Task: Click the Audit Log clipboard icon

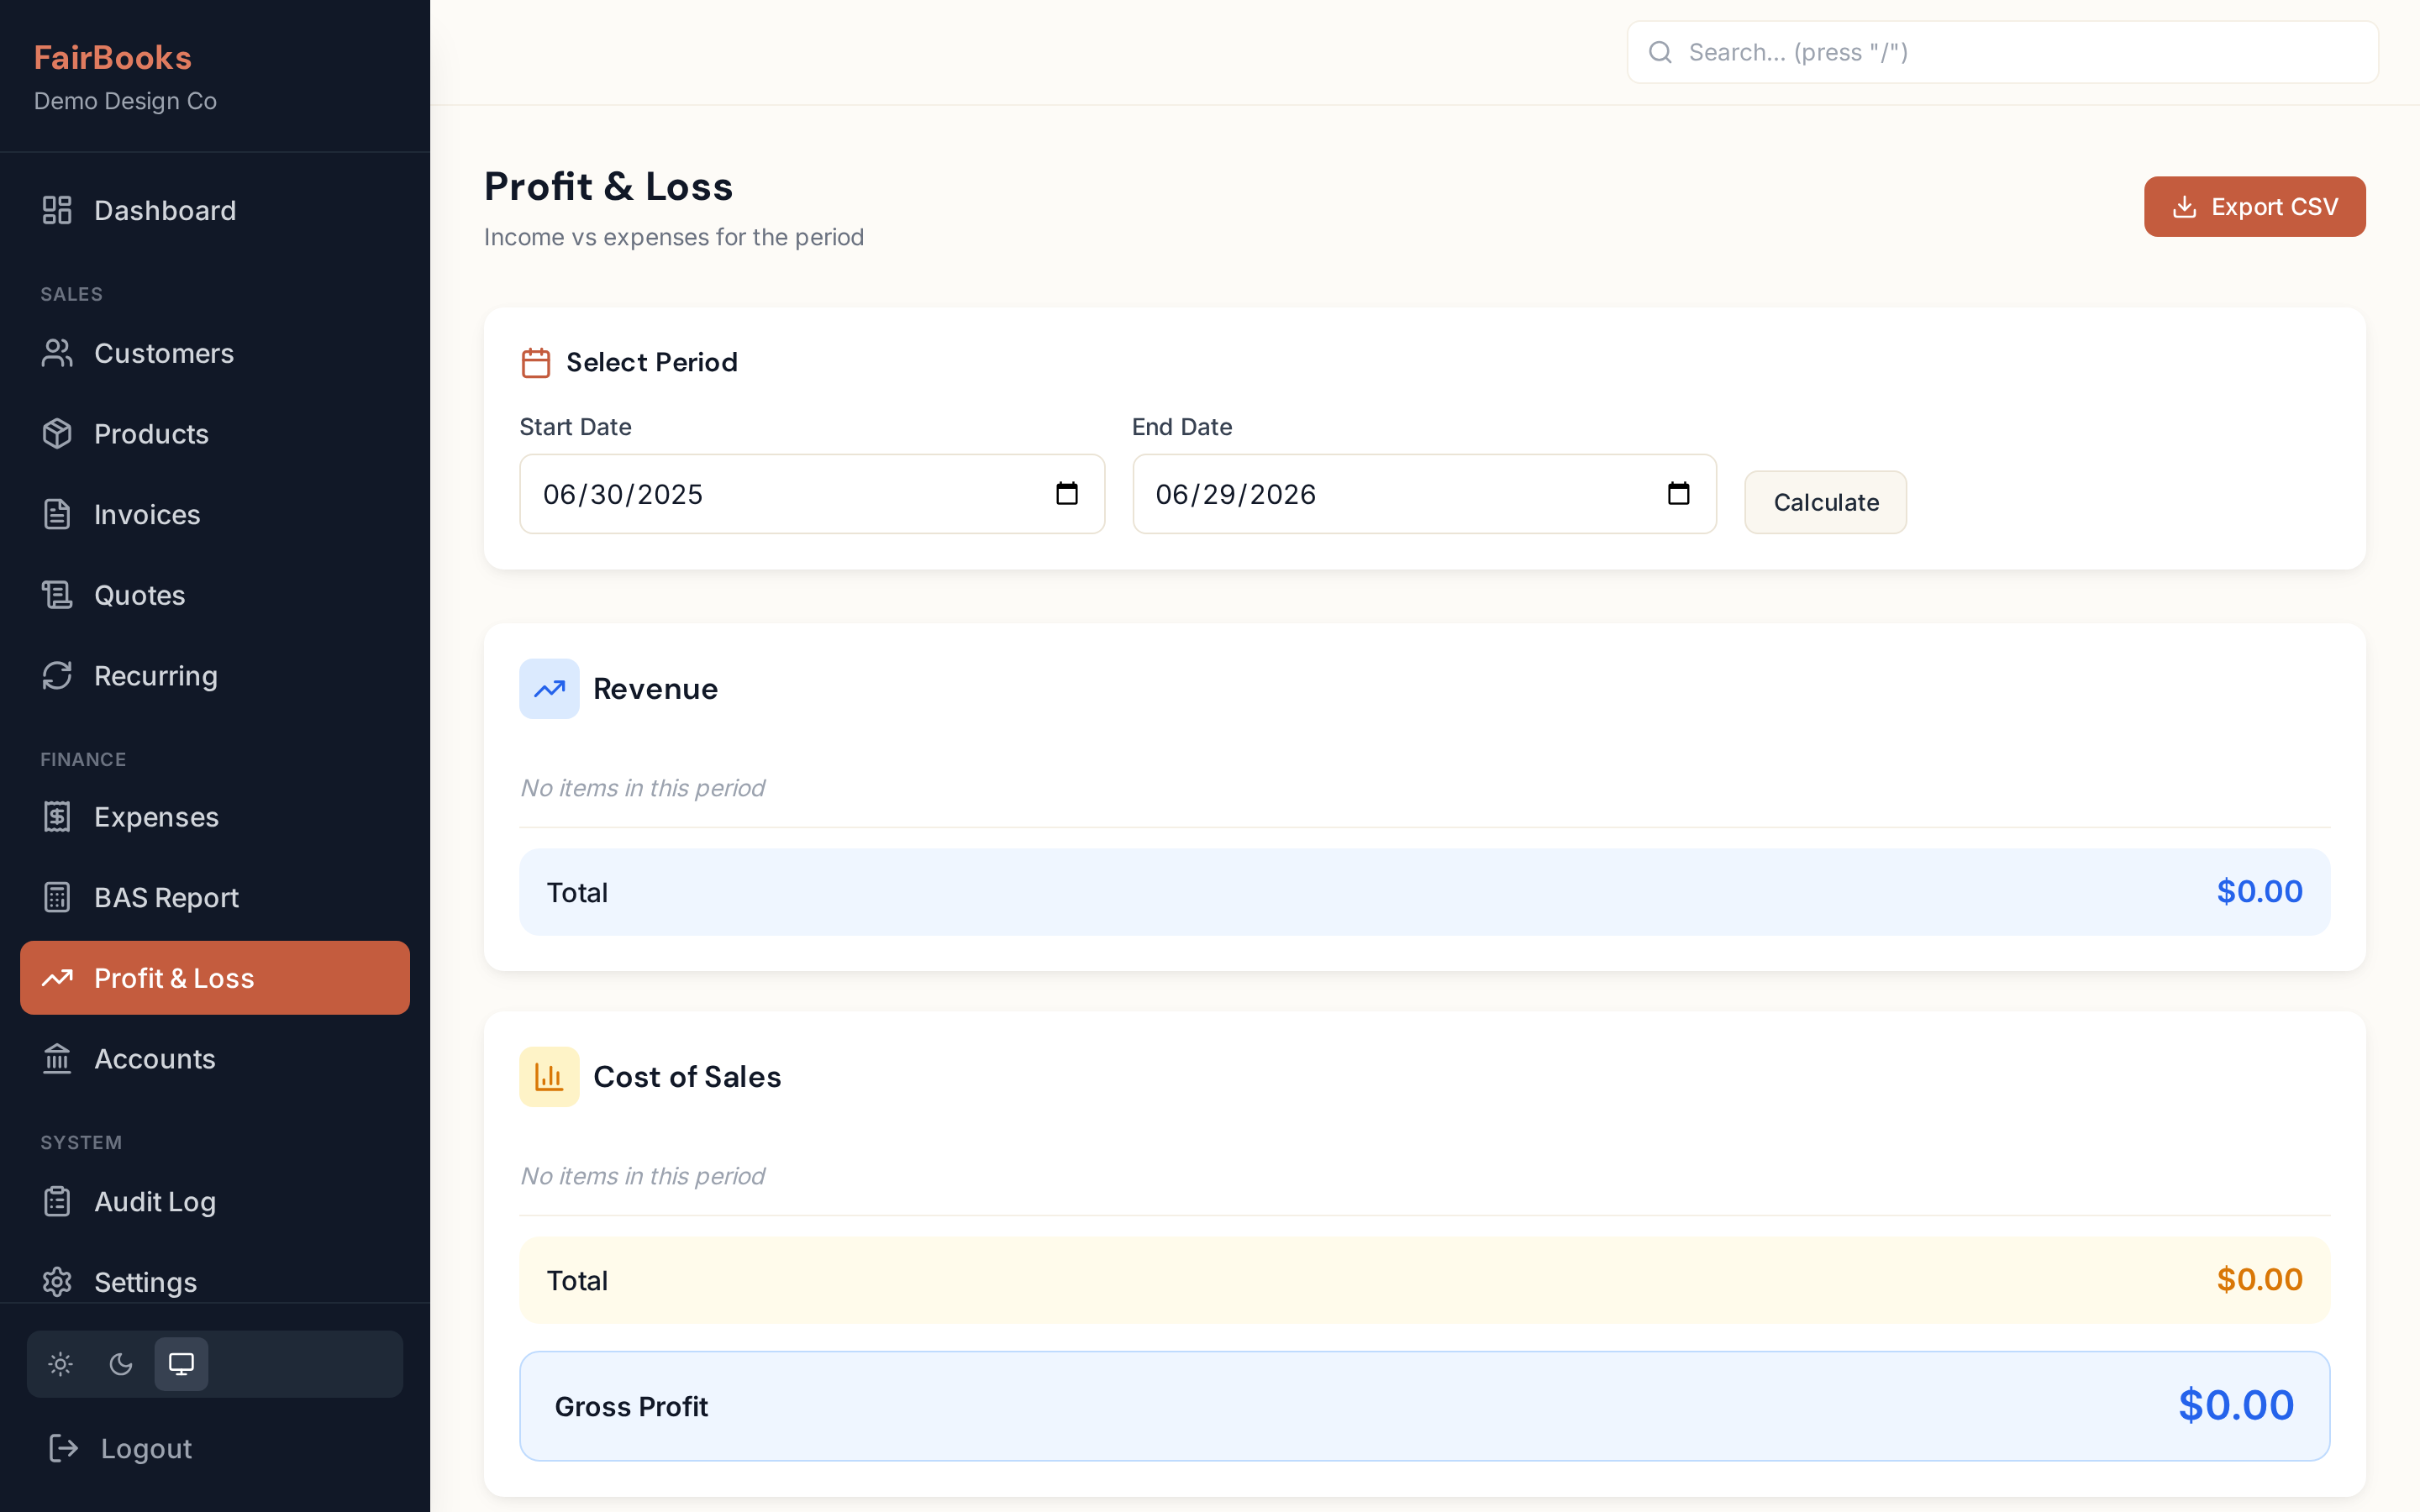Action: pyautogui.click(x=57, y=1201)
